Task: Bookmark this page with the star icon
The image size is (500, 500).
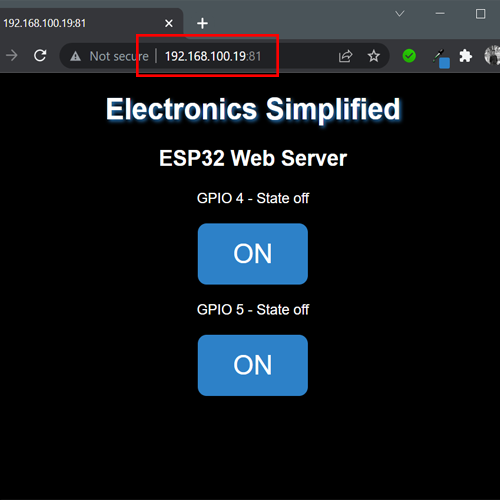Action: [x=374, y=56]
